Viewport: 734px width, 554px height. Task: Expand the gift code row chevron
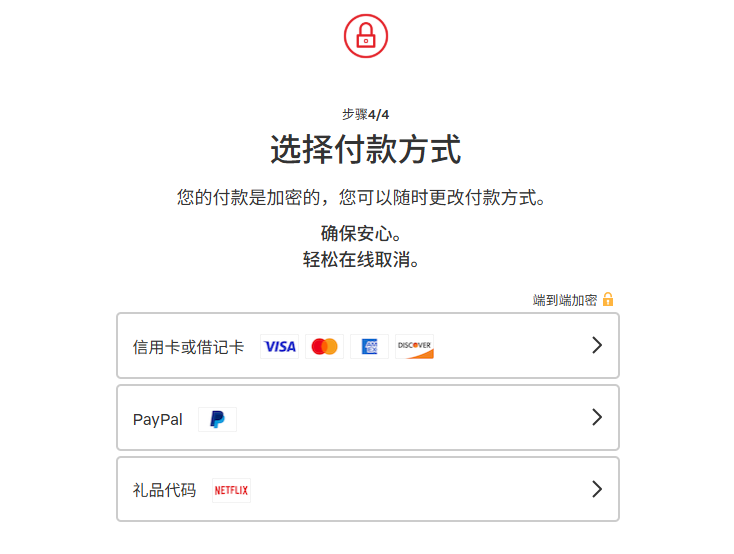597,489
